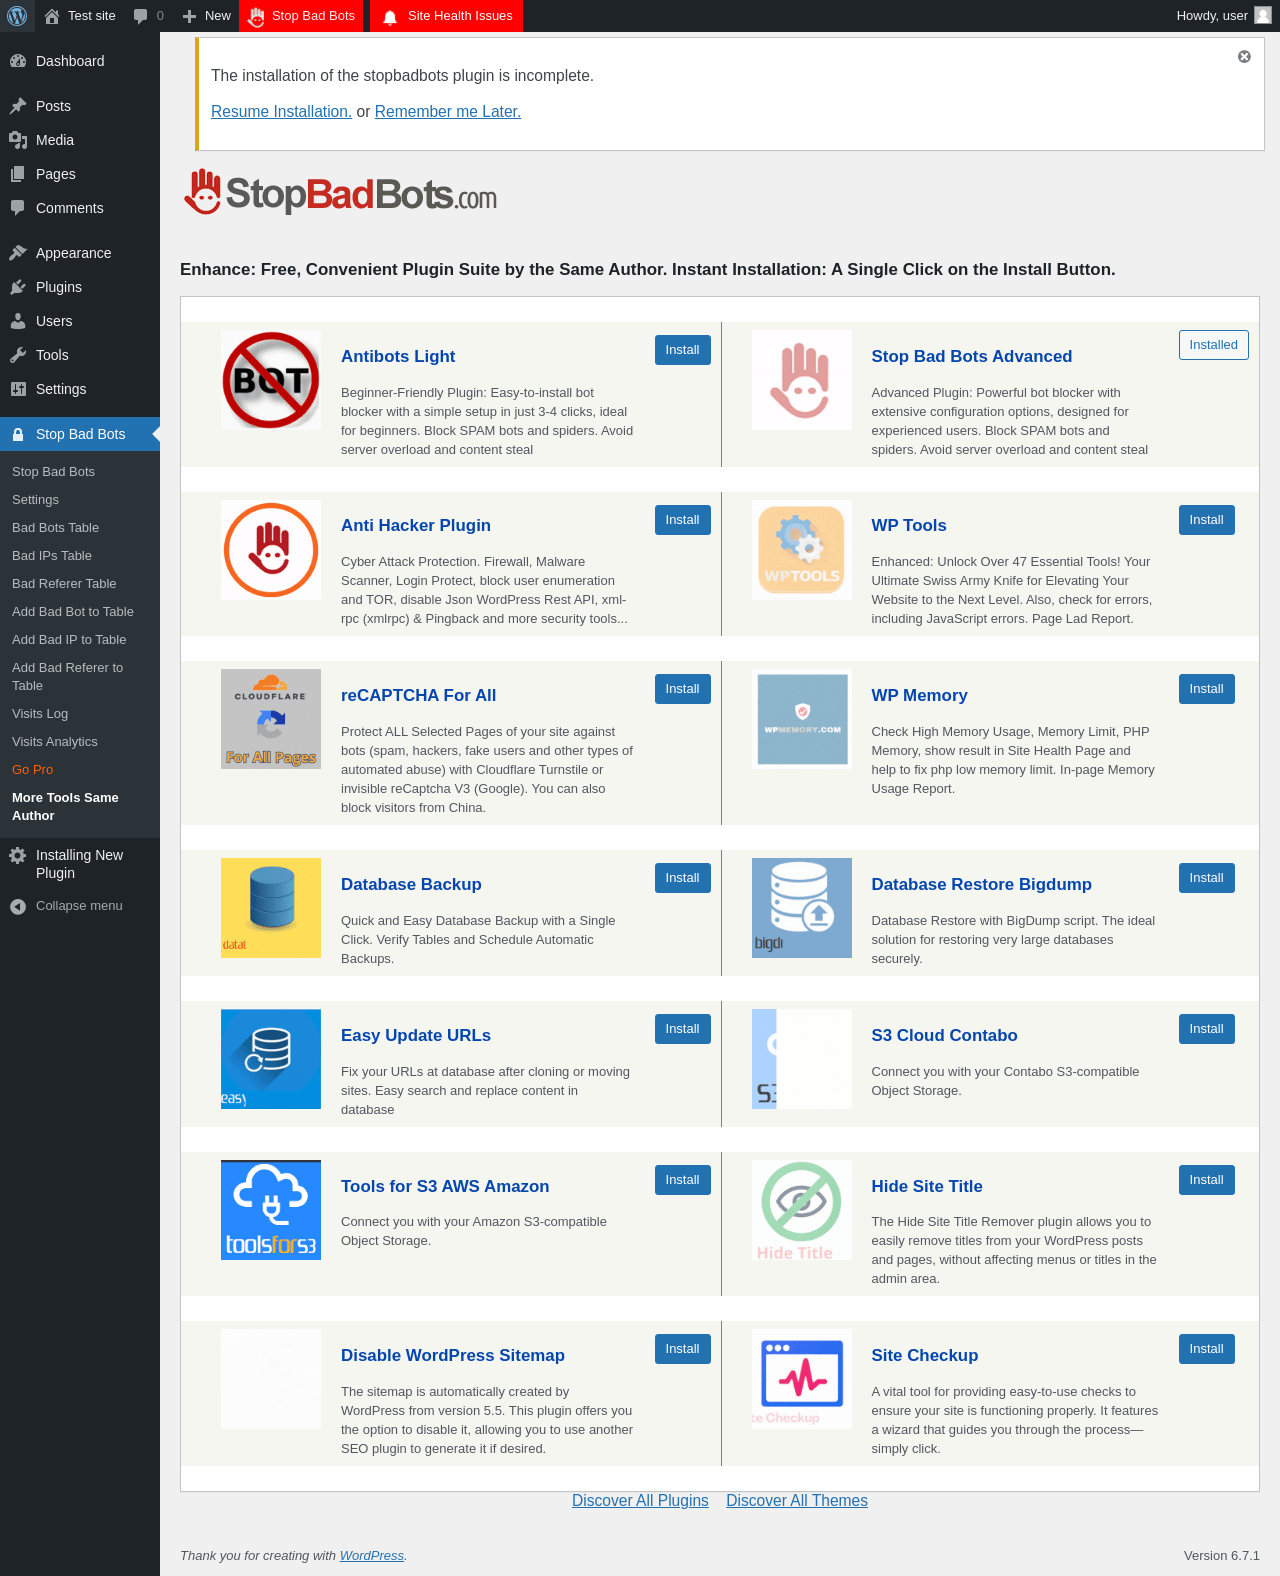This screenshot has width=1280, height=1576.
Task: Open Users menu
Action: (x=80, y=321)
